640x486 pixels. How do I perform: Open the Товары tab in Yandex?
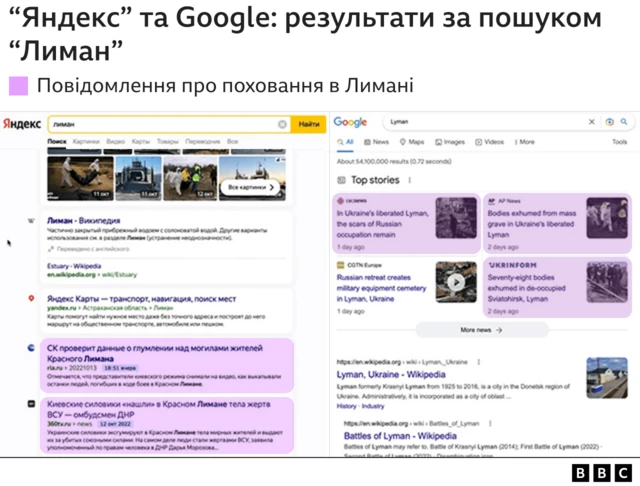pos(168,142)
